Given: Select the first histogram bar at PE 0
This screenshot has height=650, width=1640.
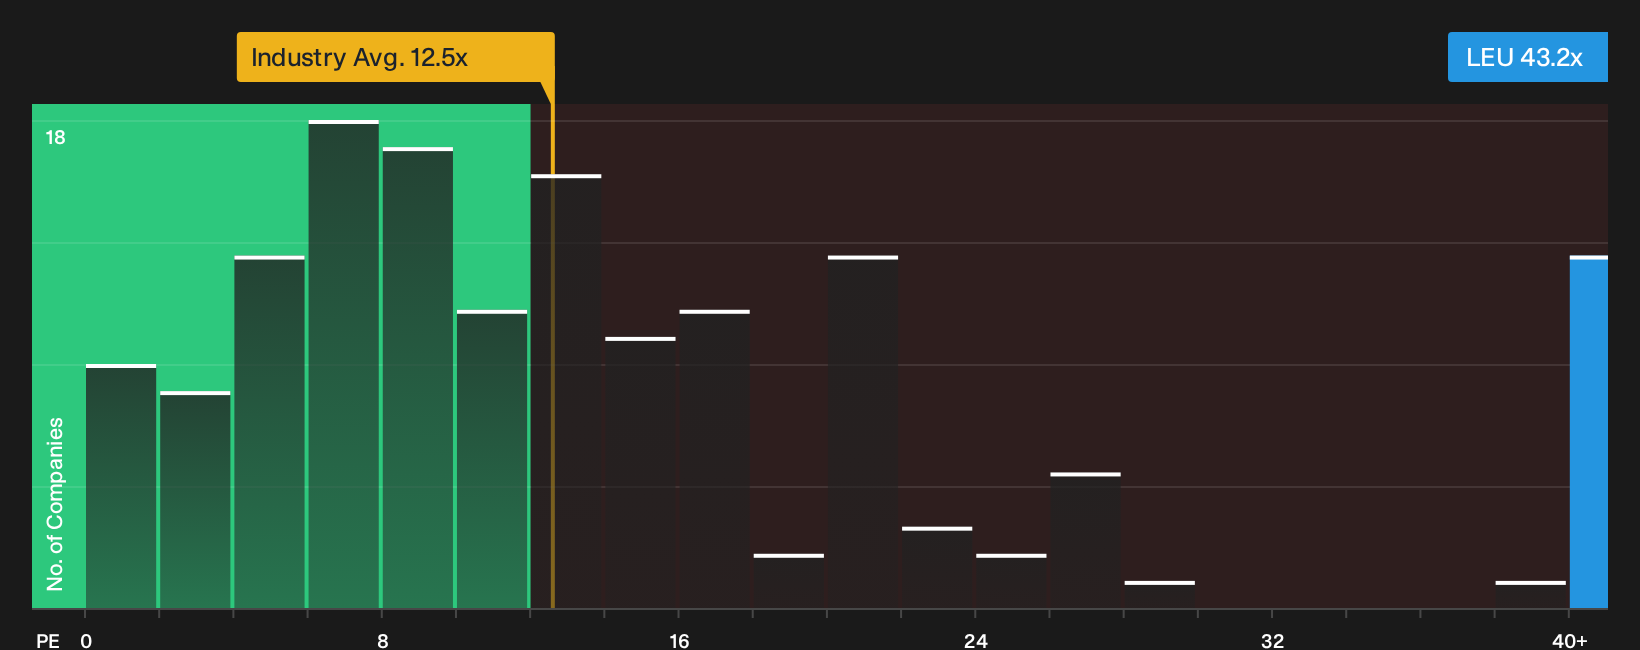Looking at the screenshot, I should (x=121, y=486).
